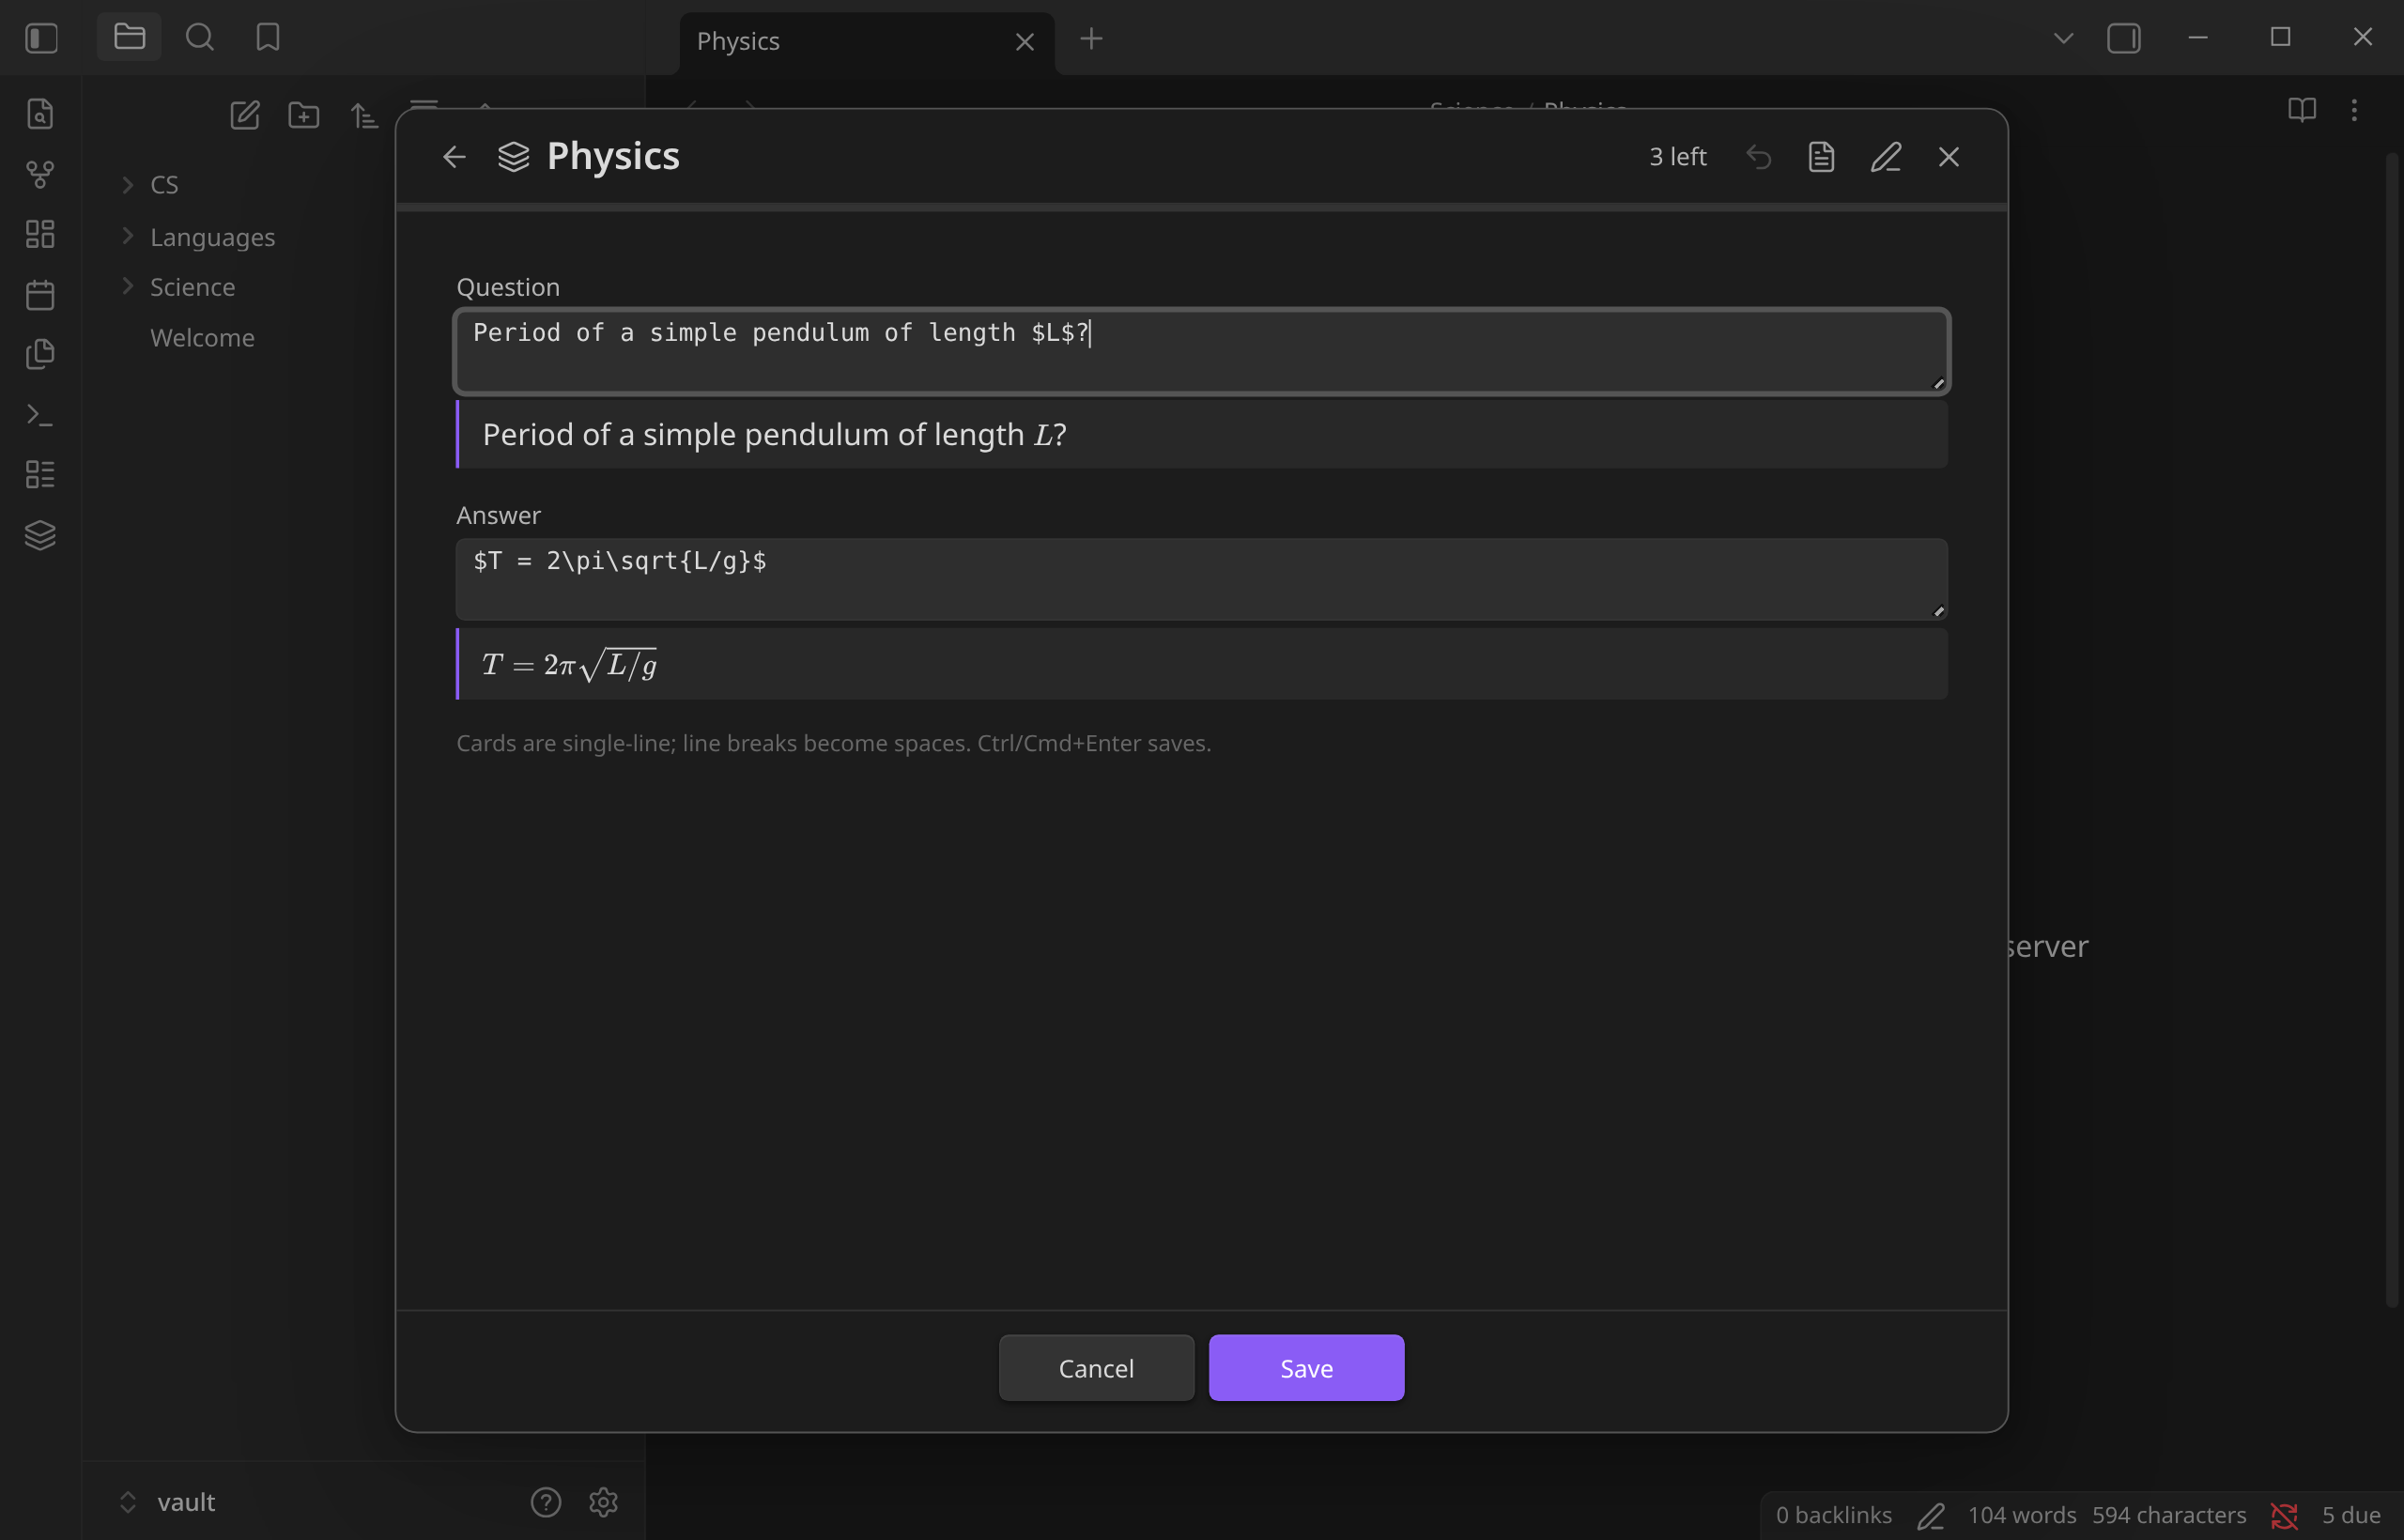Open graph view ribbon icon

[x=40, y=174]
